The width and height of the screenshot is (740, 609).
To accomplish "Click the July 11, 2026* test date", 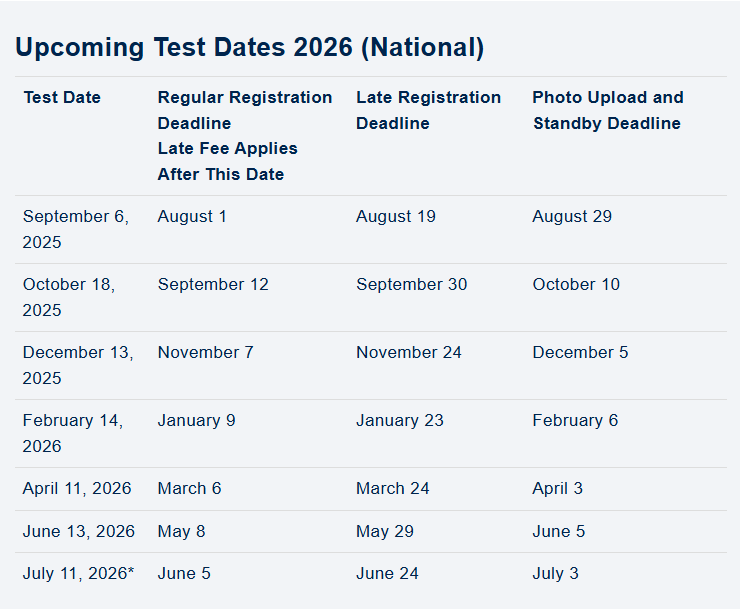I will coord(78,573).
